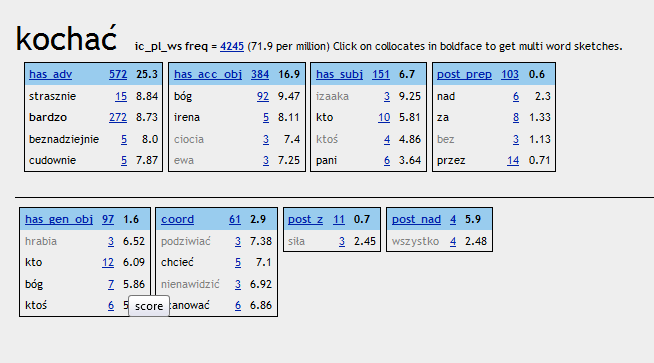Click the post_nad header count 4
654x363 pixels.
[x=453, y=219]
